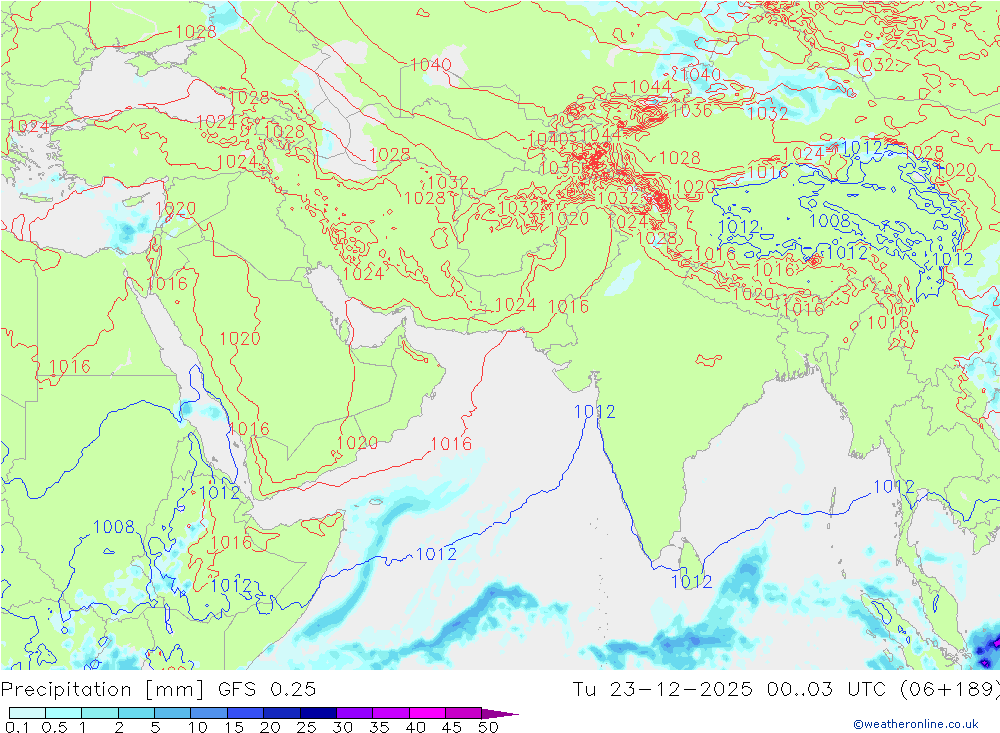Click the blue 1012 label on India's west coast
The width and height of the screenshot is (1000, 733).
pyautogui.click(x=594, y=412)
